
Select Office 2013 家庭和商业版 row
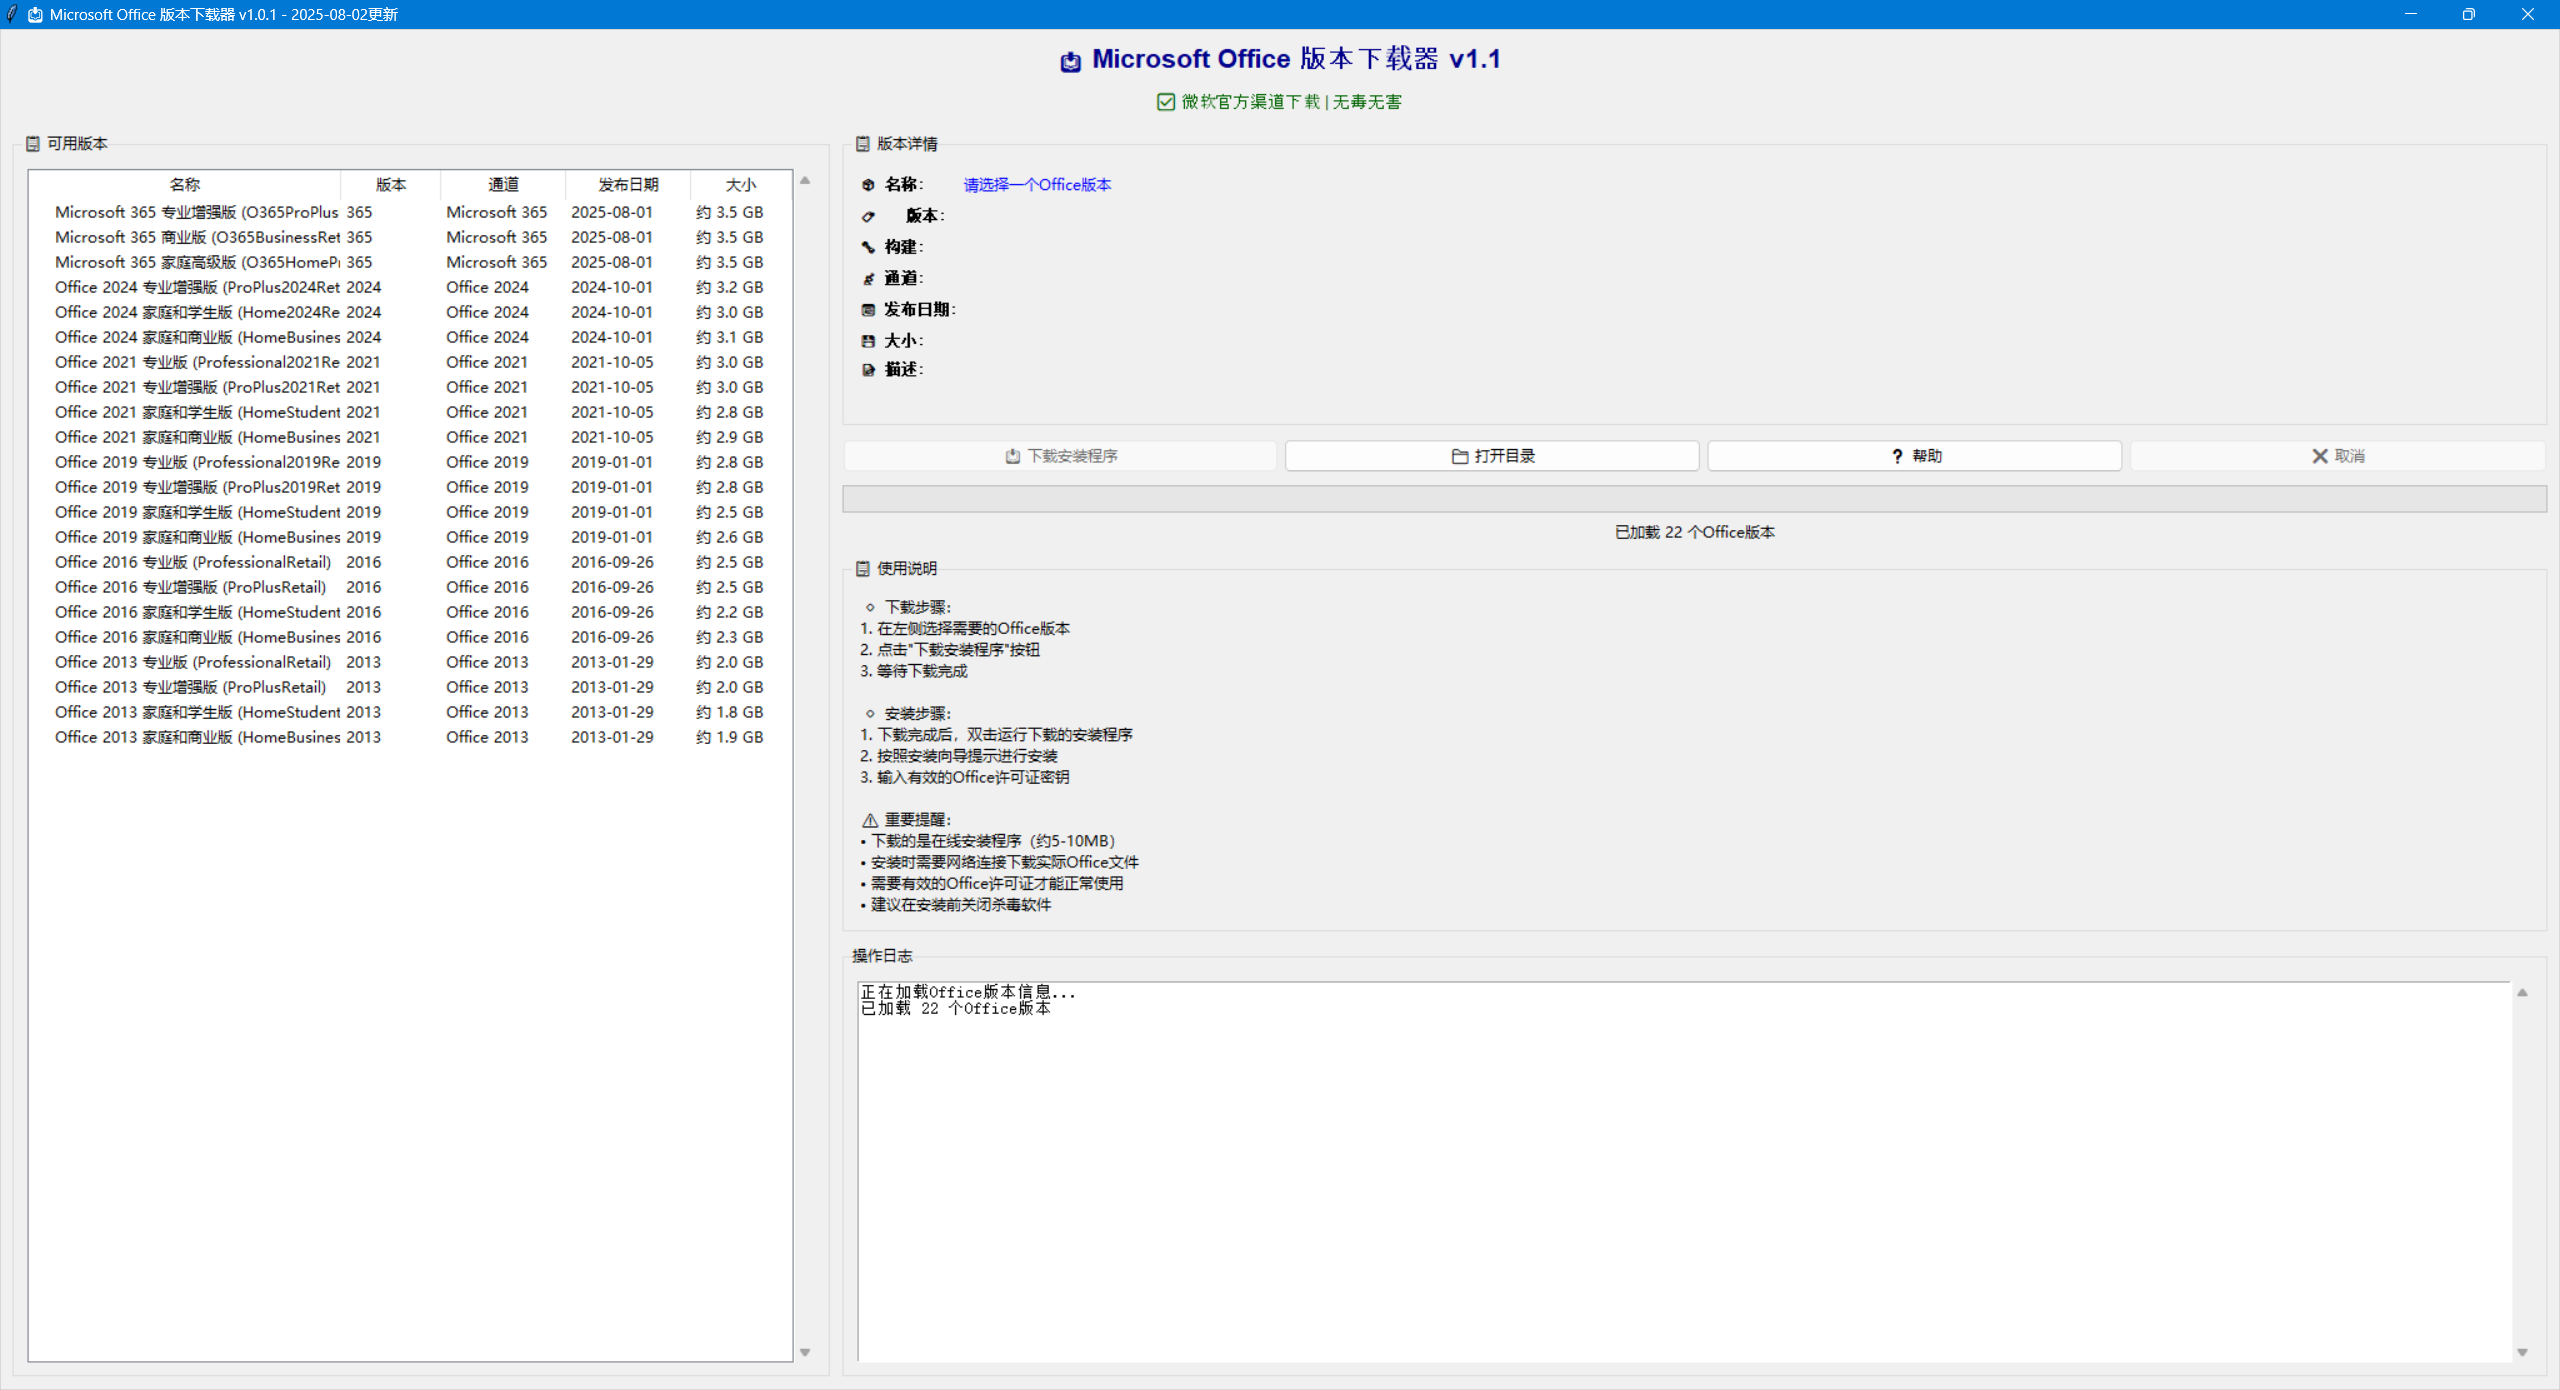point(410,737)
